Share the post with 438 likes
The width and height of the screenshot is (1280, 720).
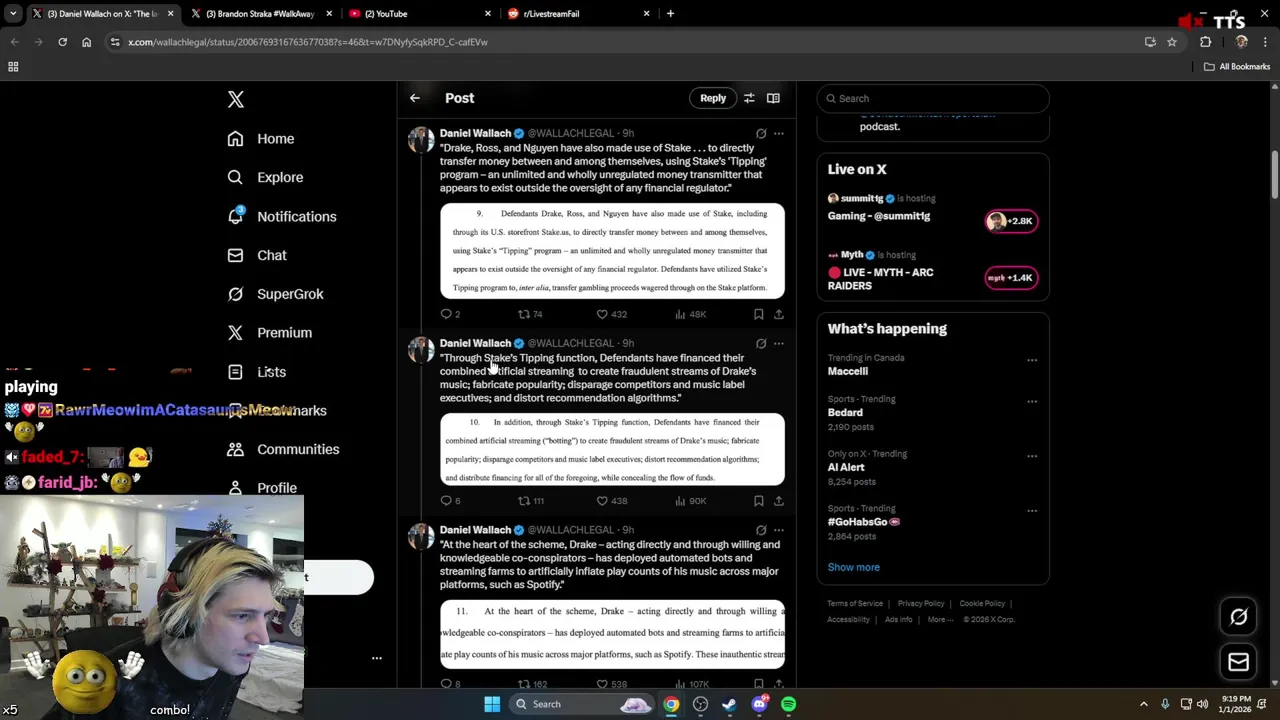(x=779, y=501)
